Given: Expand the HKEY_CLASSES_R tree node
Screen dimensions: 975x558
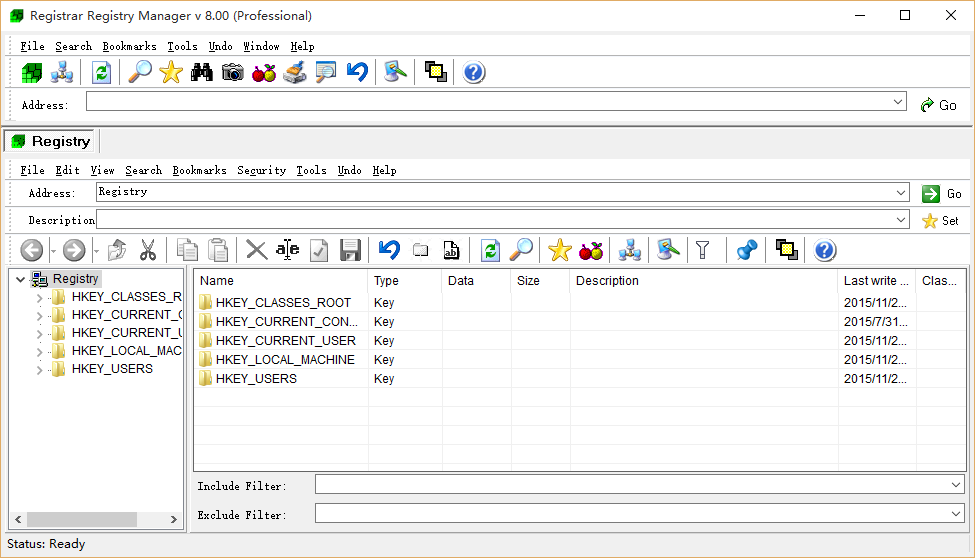Looking at the screenshot, I should pyautogui.click(x=40, y=298).
